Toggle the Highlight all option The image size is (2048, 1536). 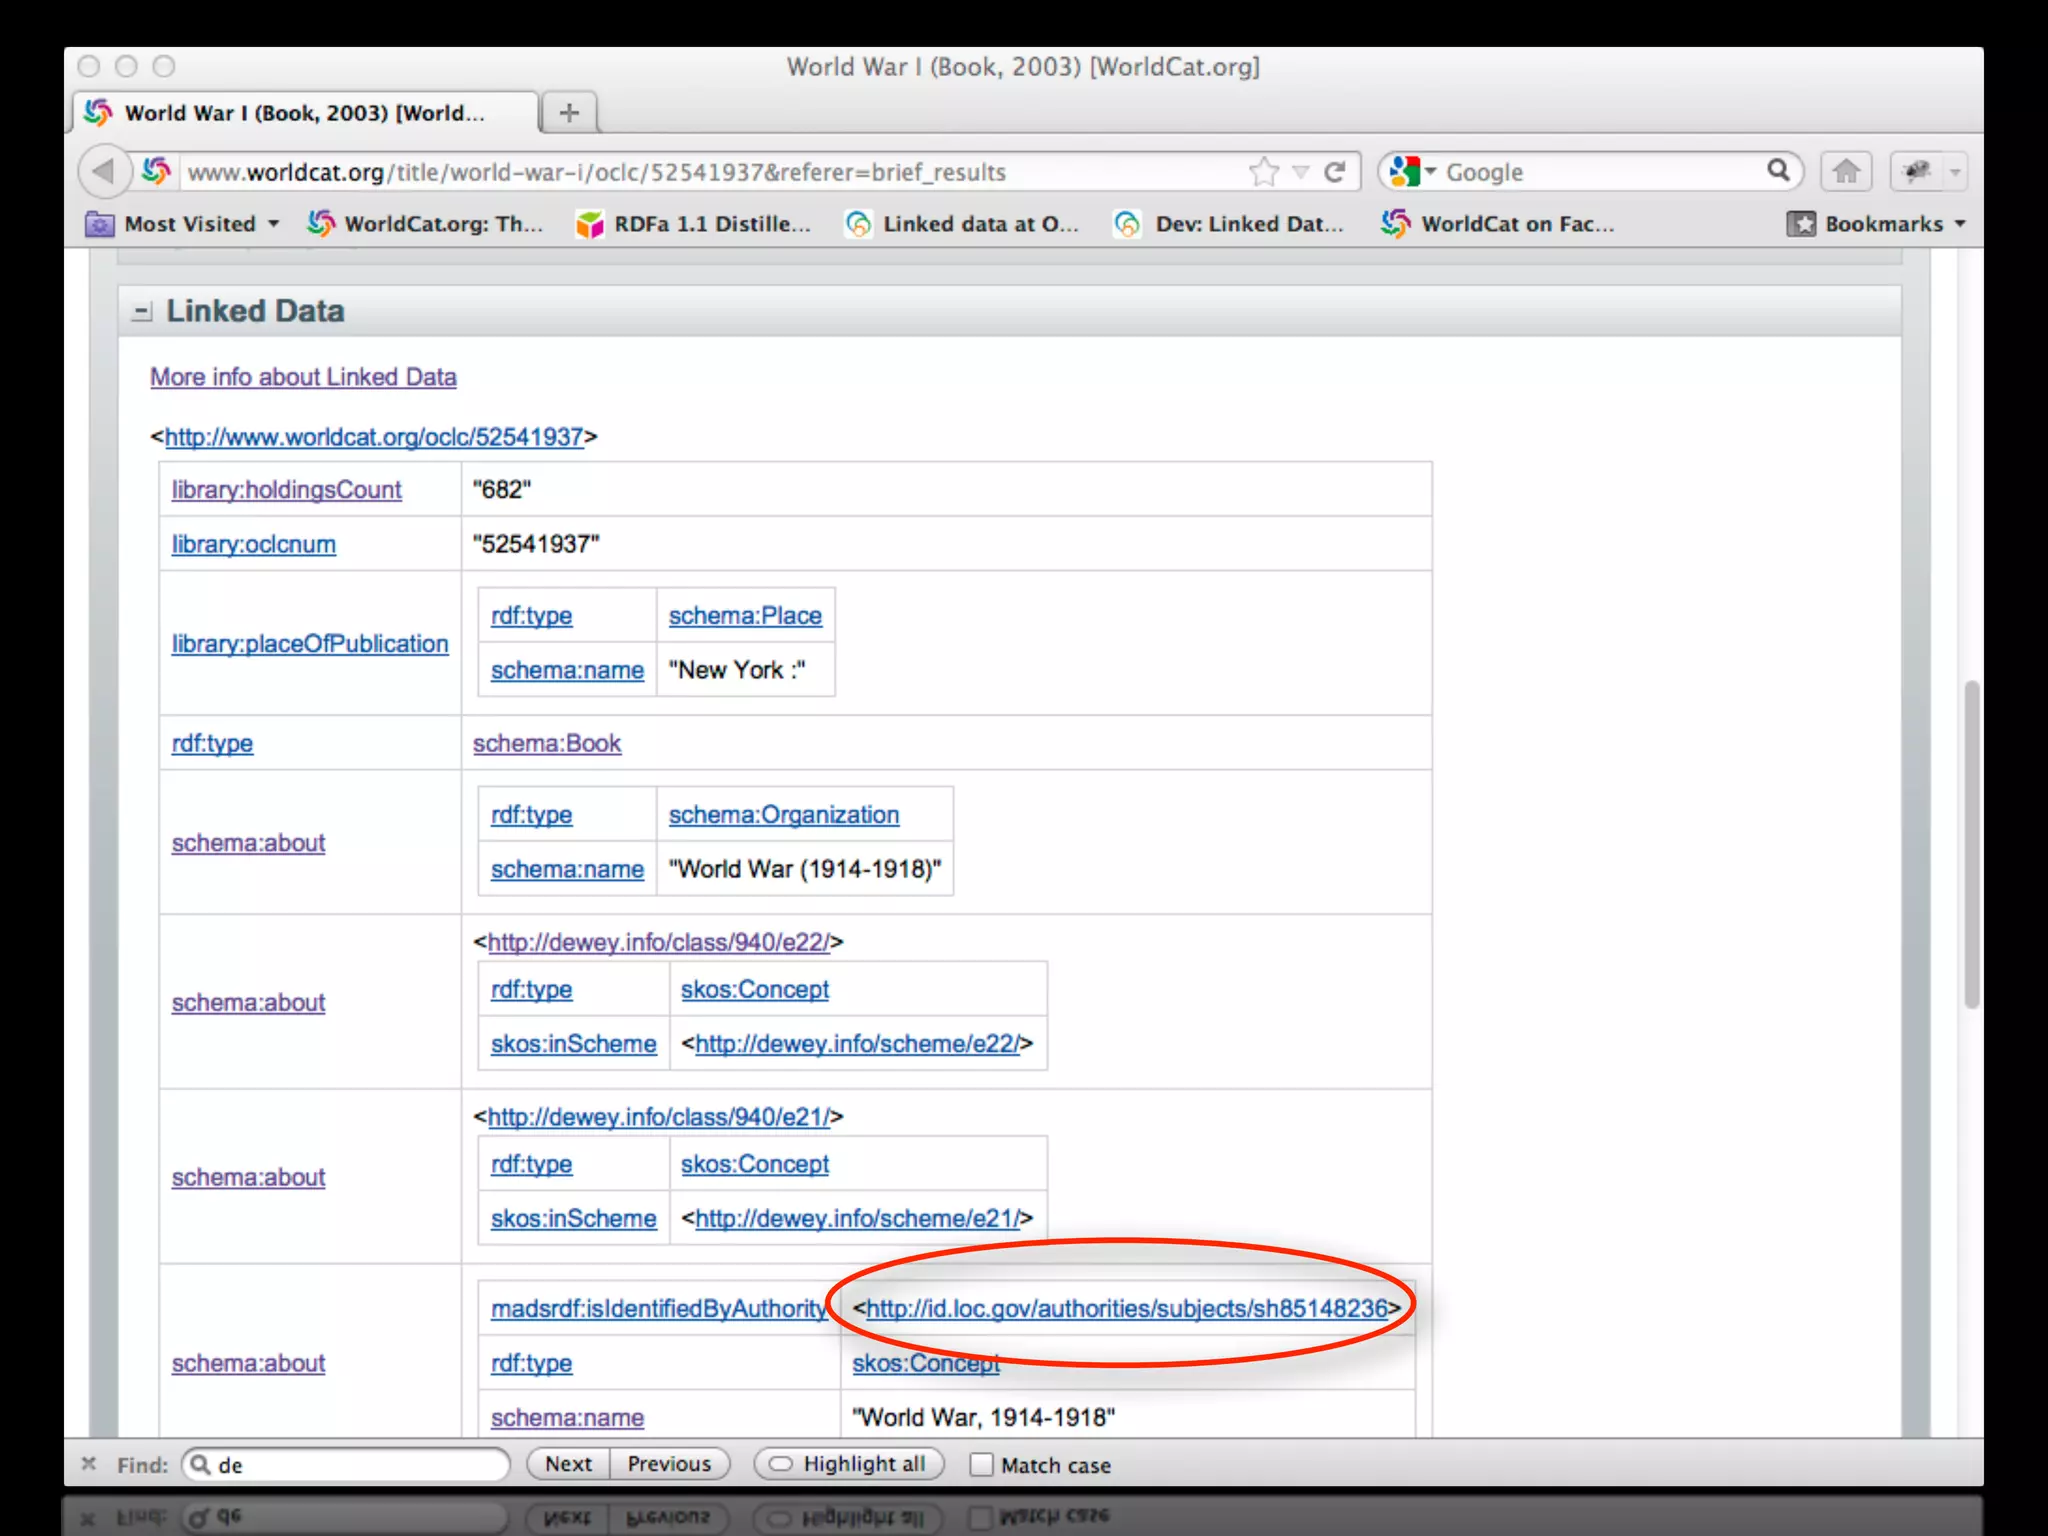click(x=848, y=1464)
